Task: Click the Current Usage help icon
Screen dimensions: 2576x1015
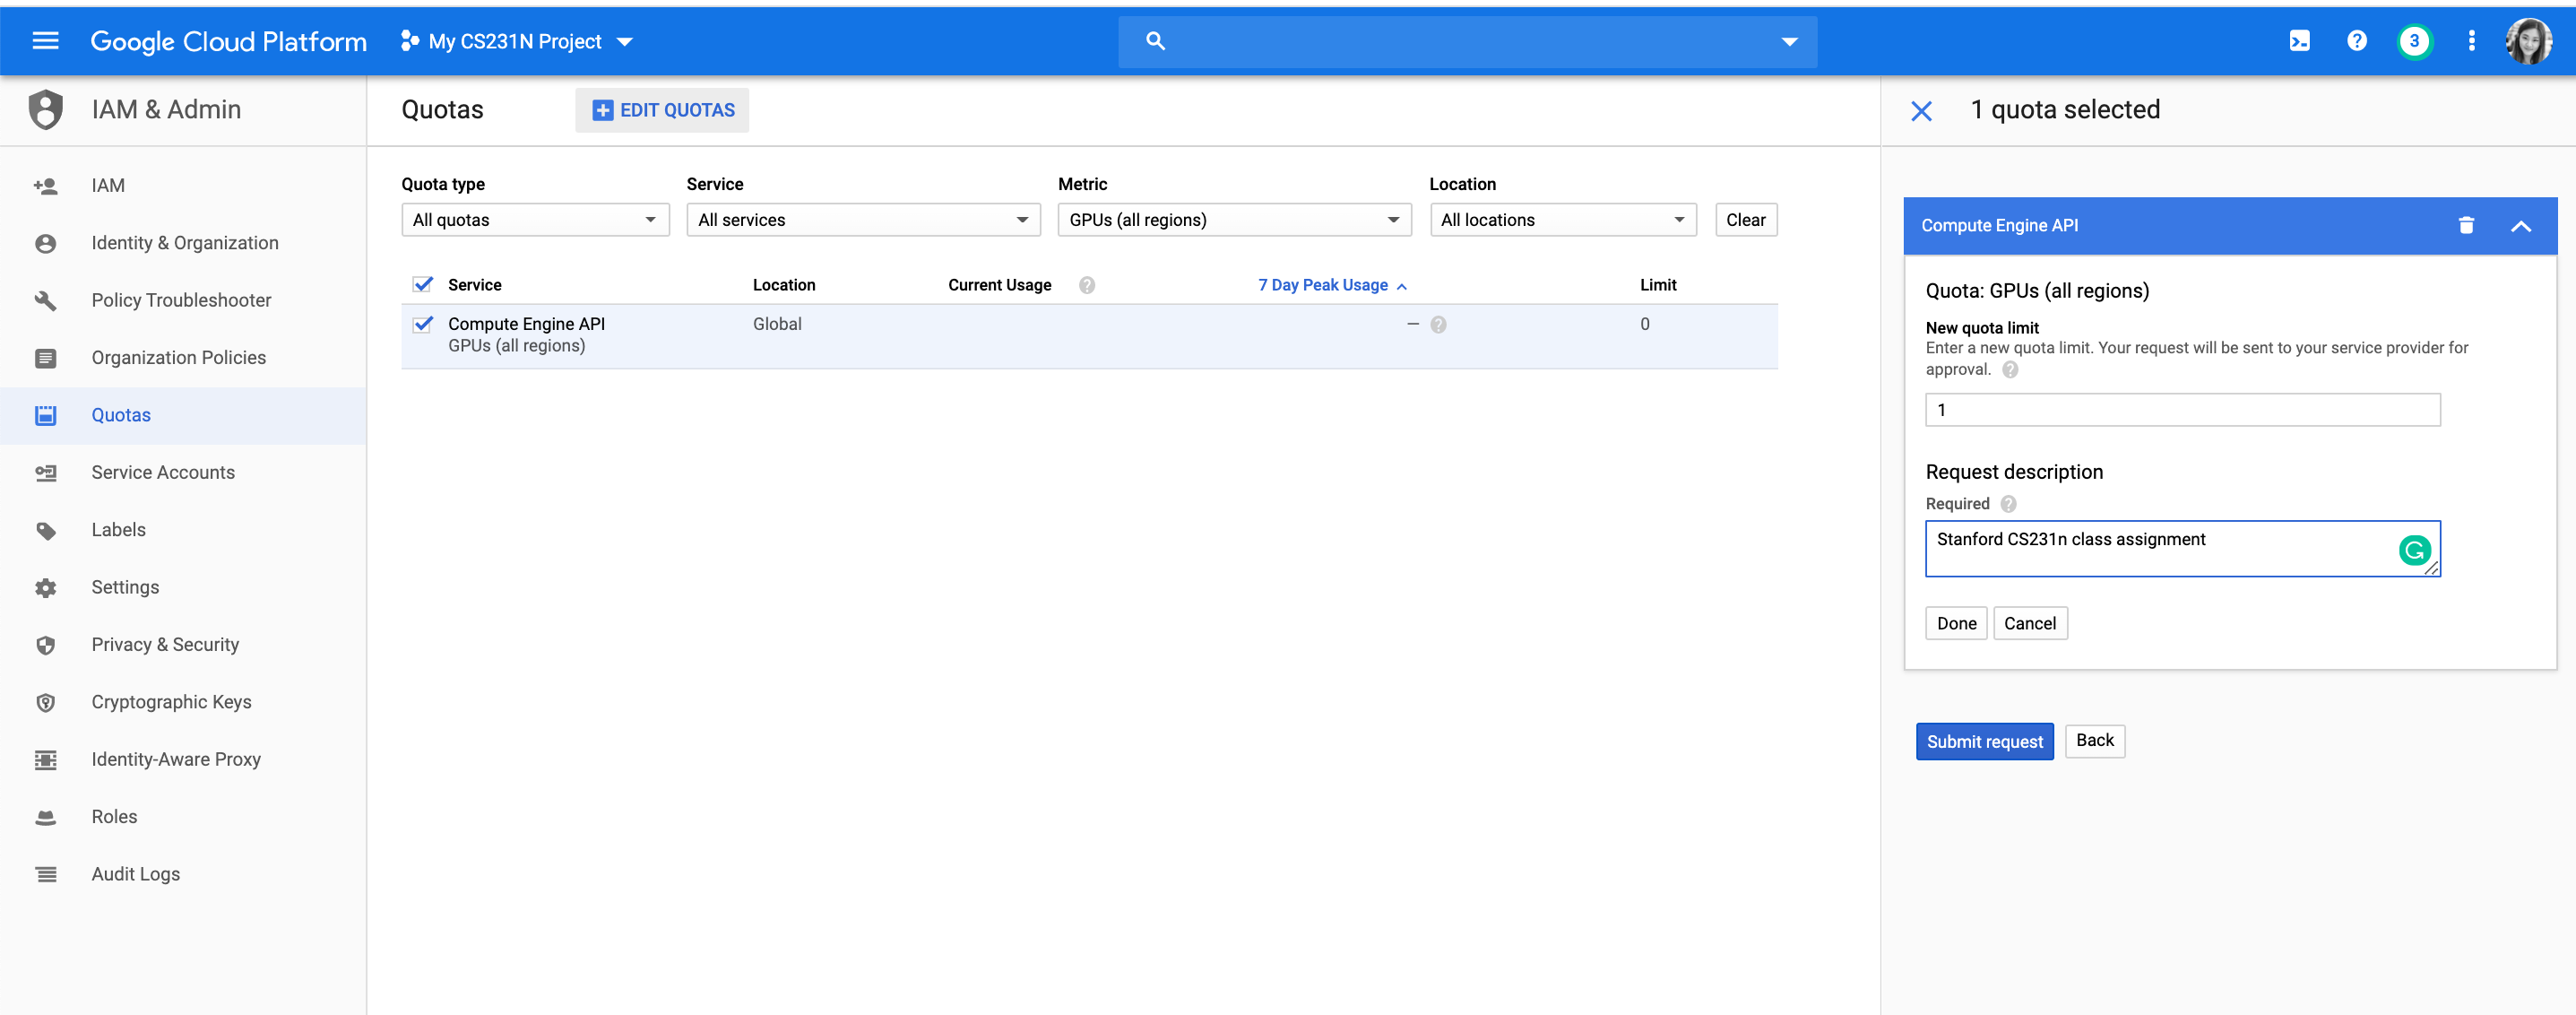Action: coord(1087,285)
